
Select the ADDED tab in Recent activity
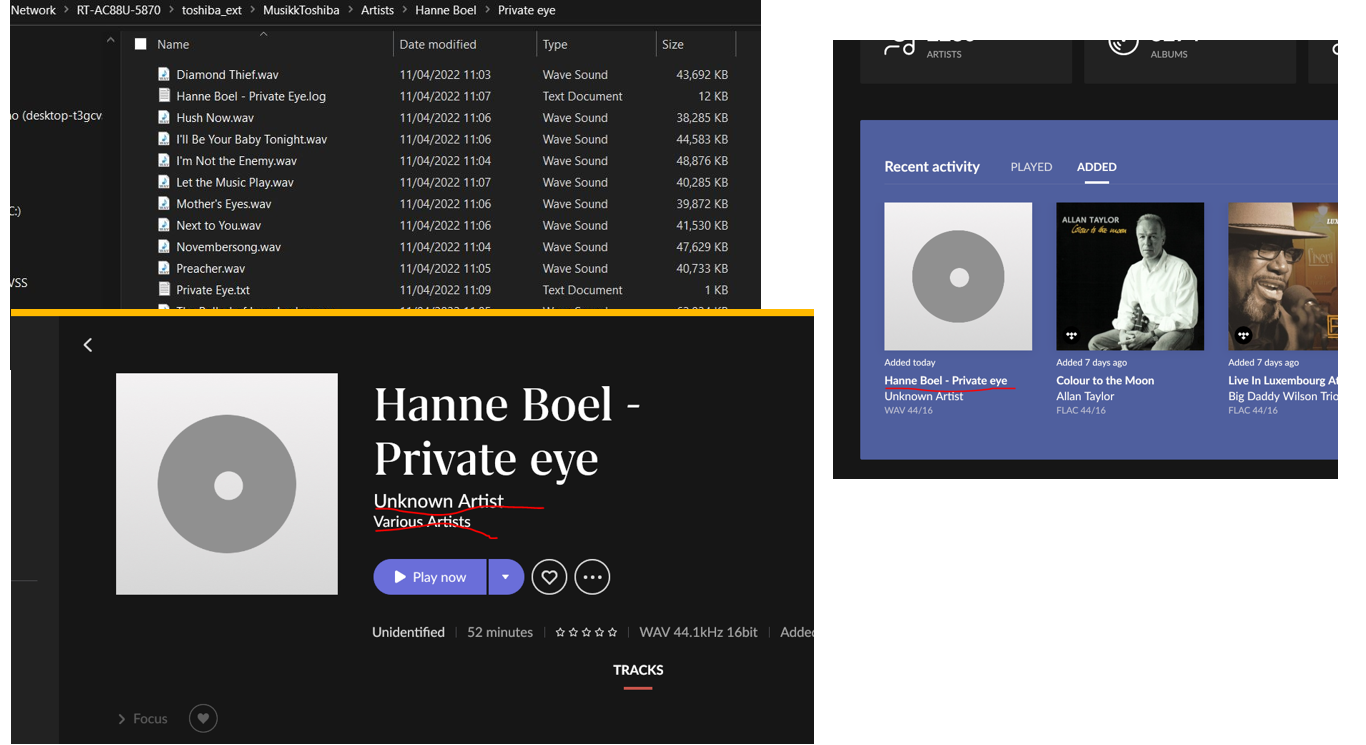(1097, 167)
